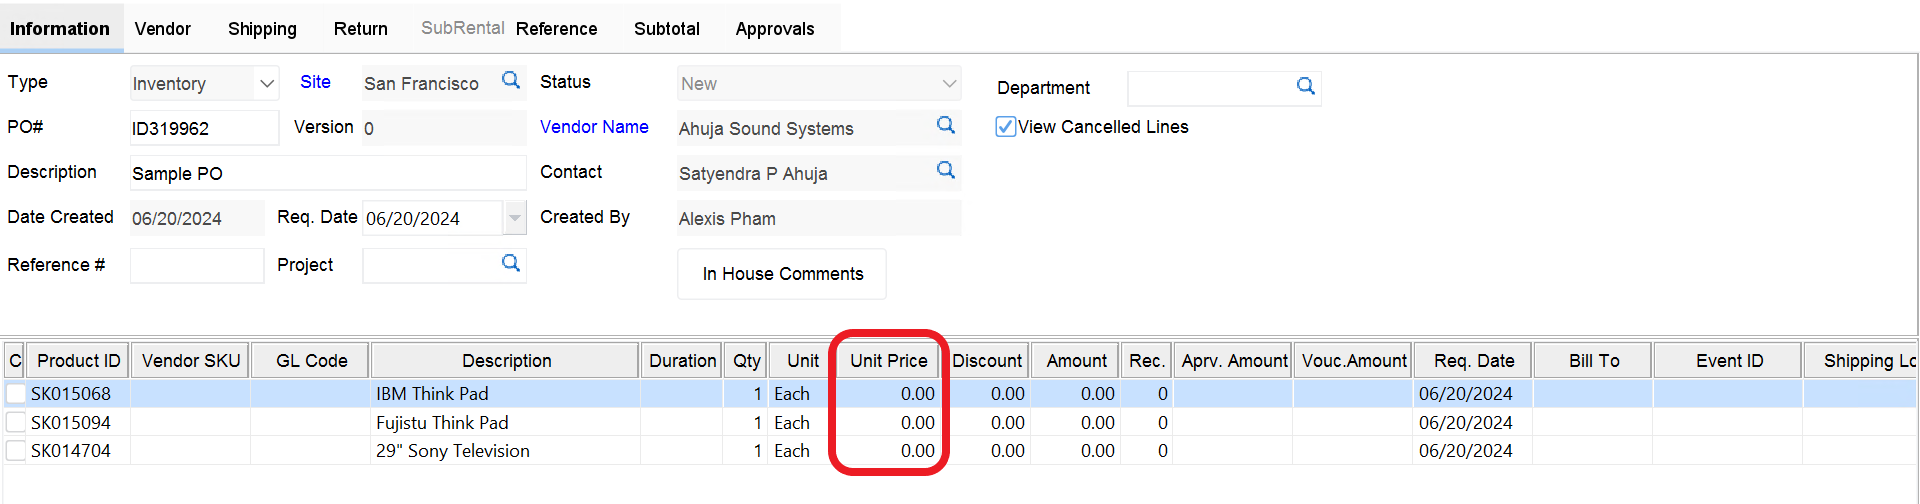Open the Department lookup magnifier
This screenshot has width=1920, height=504.
coord(1305,87)
